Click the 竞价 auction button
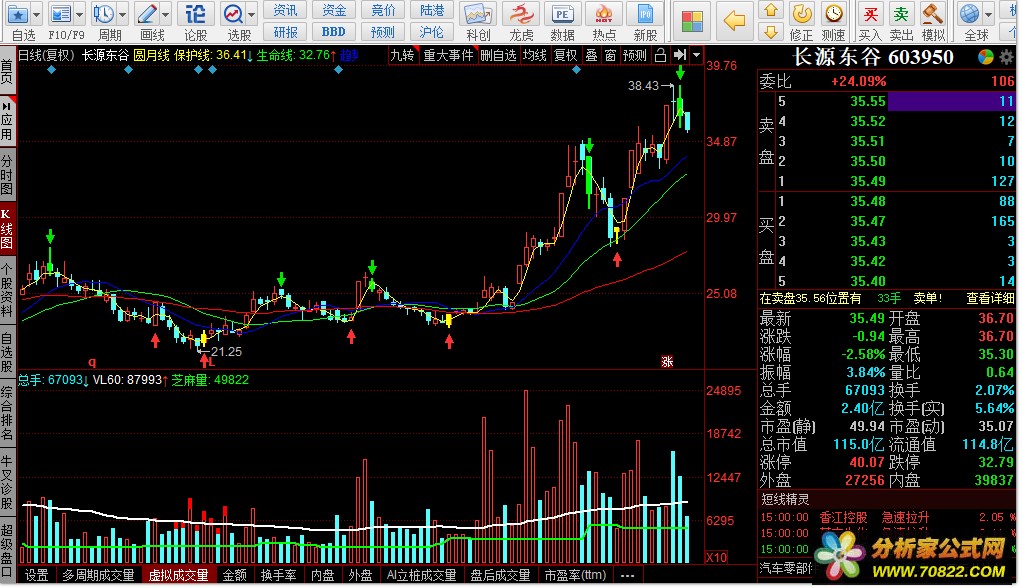 [x=383, y=10]
